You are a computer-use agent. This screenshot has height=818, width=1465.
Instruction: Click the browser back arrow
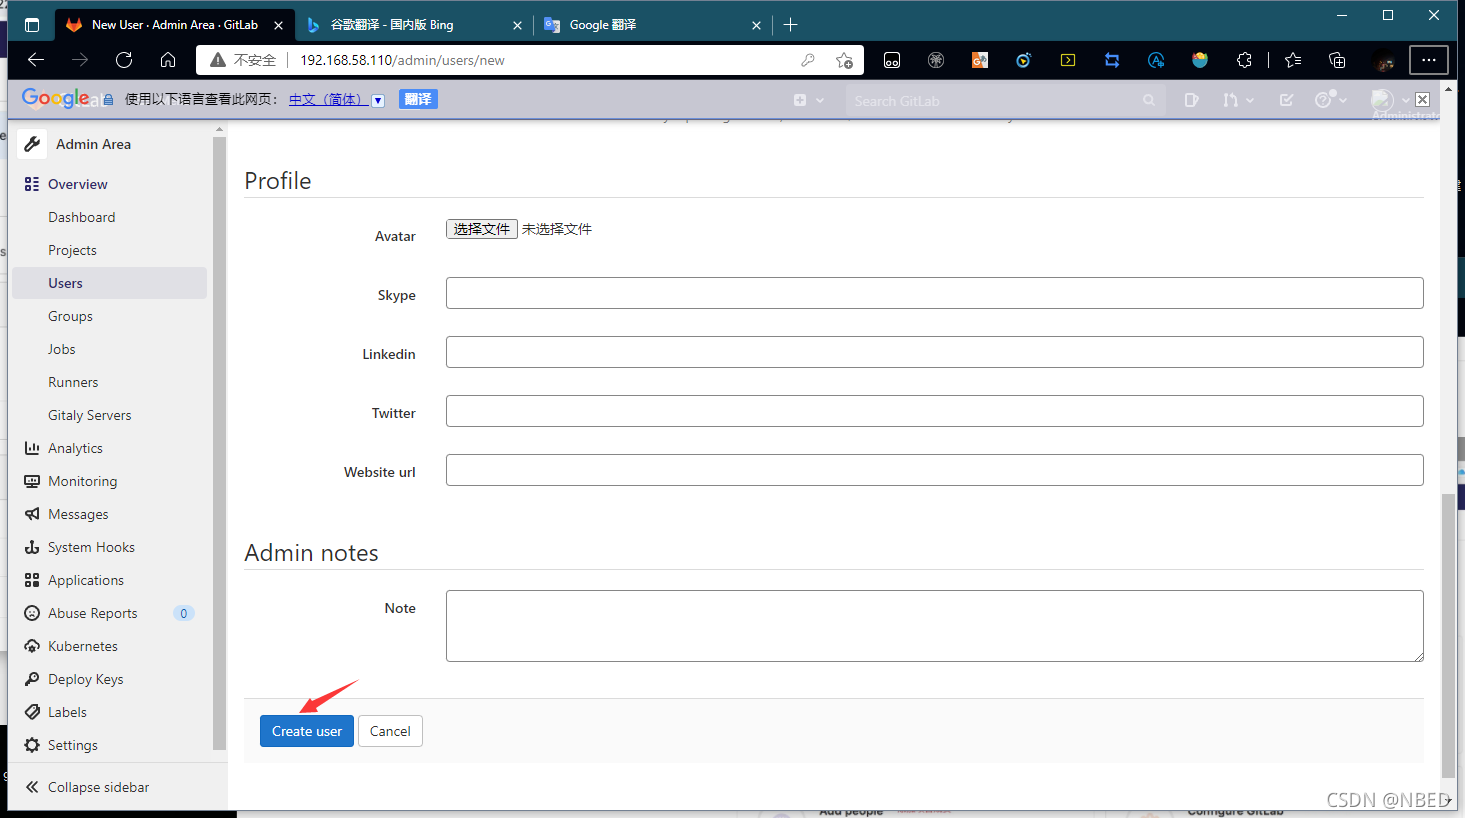click(36, 60)
